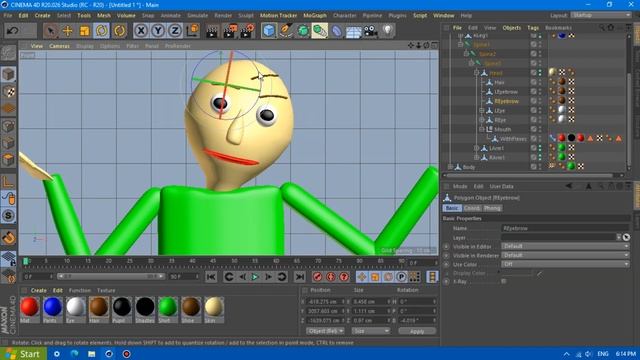Viewport: 640px width, 360px height.
Task: Click Render to Picture Viewer icon
Action: (x=230, y=31)
